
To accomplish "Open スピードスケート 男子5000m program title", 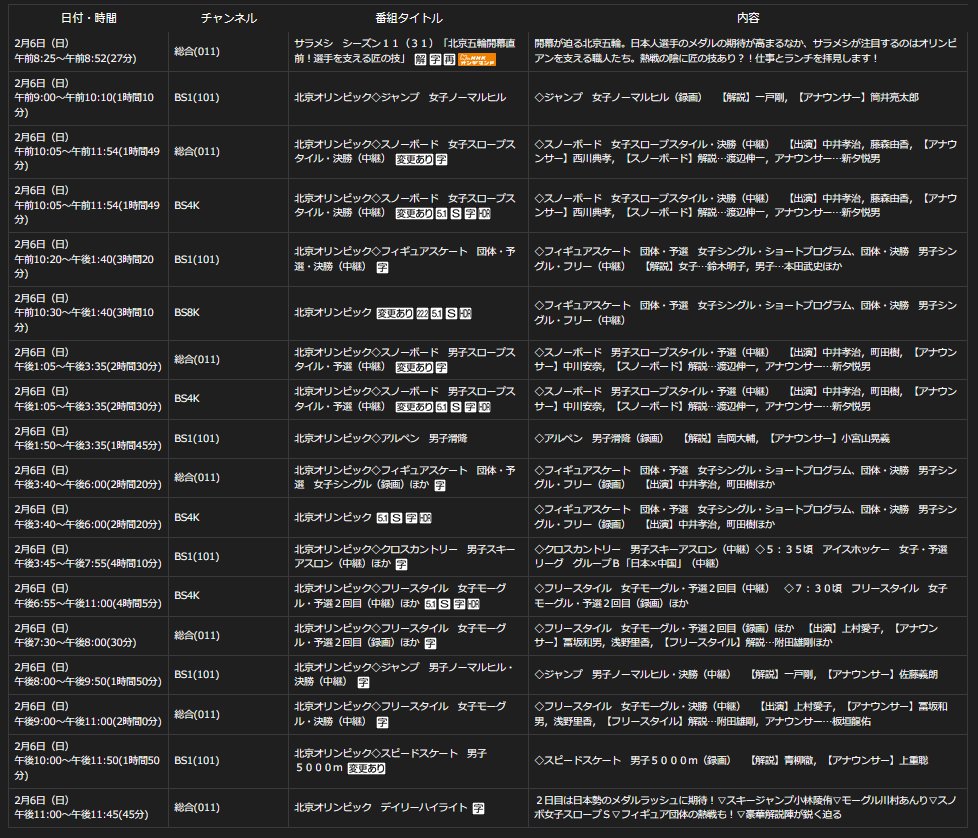I will [390, 761].
